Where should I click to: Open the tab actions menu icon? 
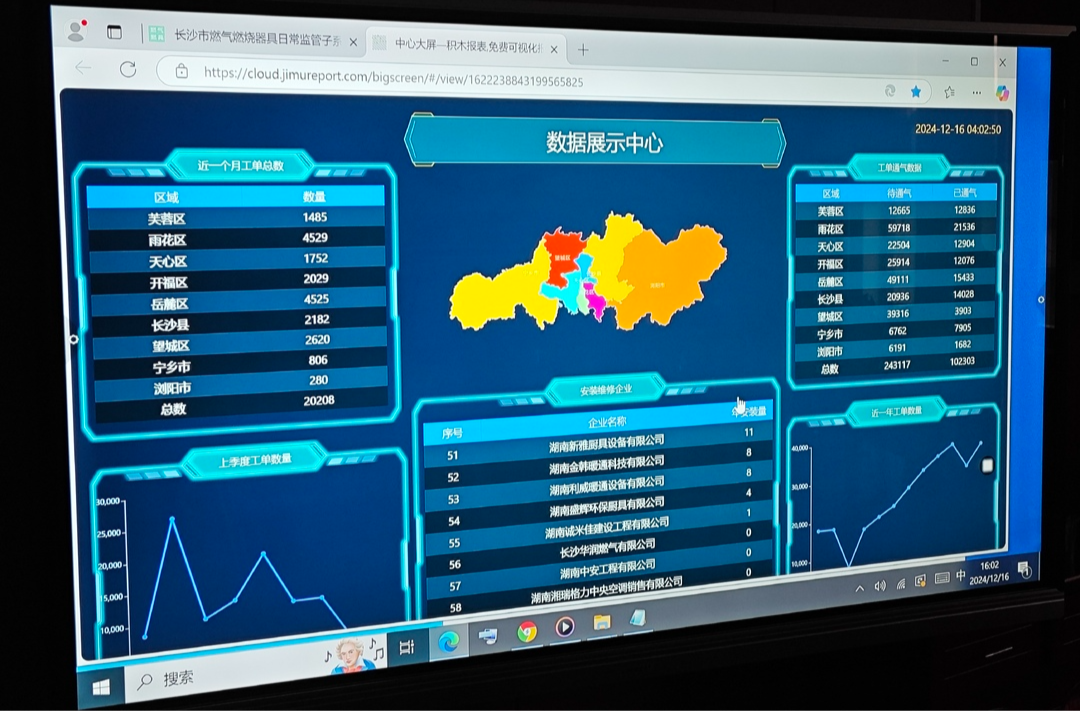pyautogui.click(x=114, y=32)
